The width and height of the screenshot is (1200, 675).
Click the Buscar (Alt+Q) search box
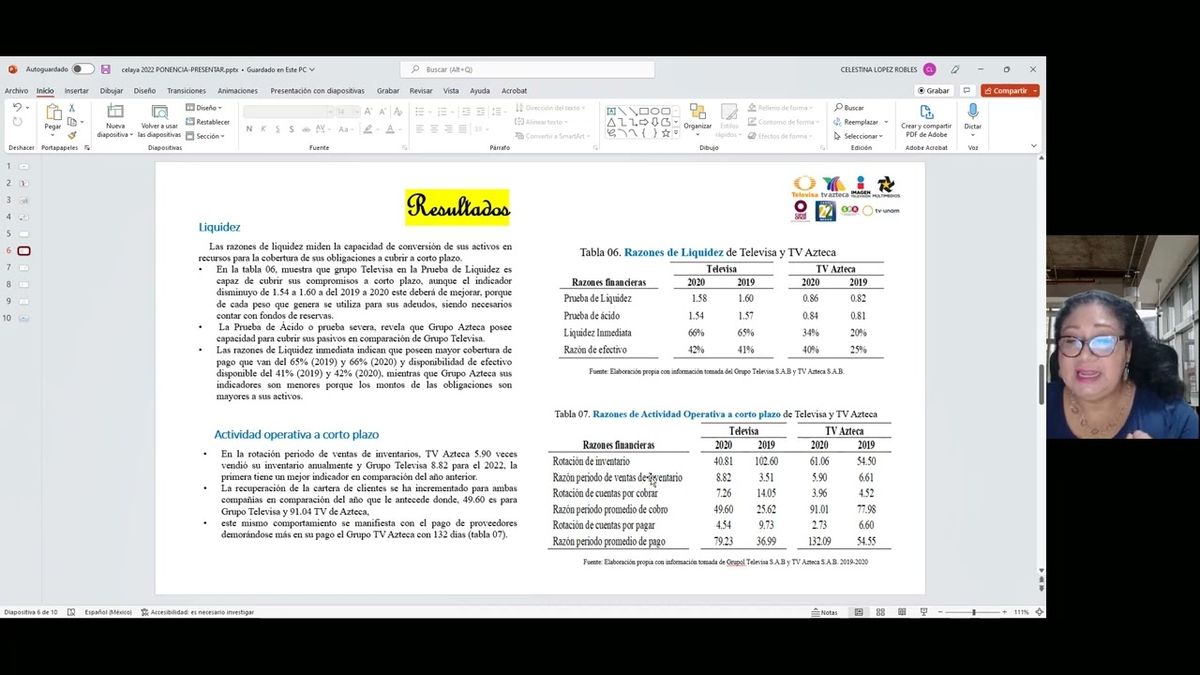[x=527, y=69]
